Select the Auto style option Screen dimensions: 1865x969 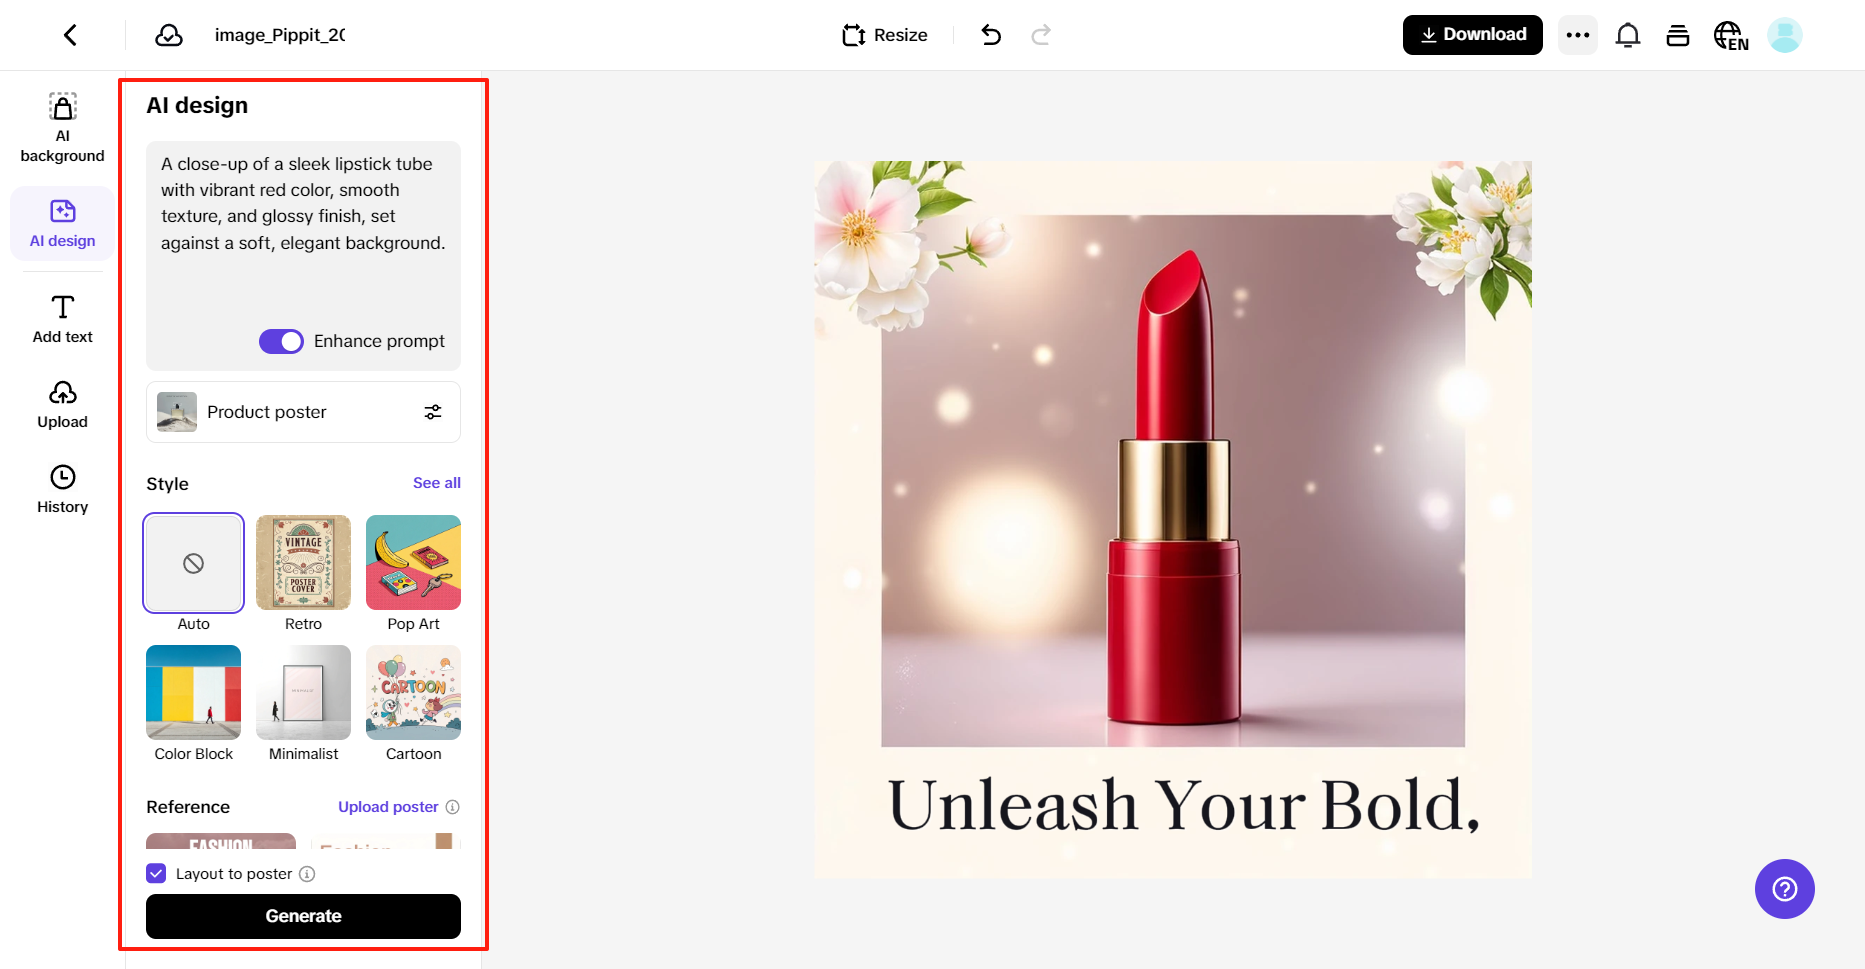[193, 562]
